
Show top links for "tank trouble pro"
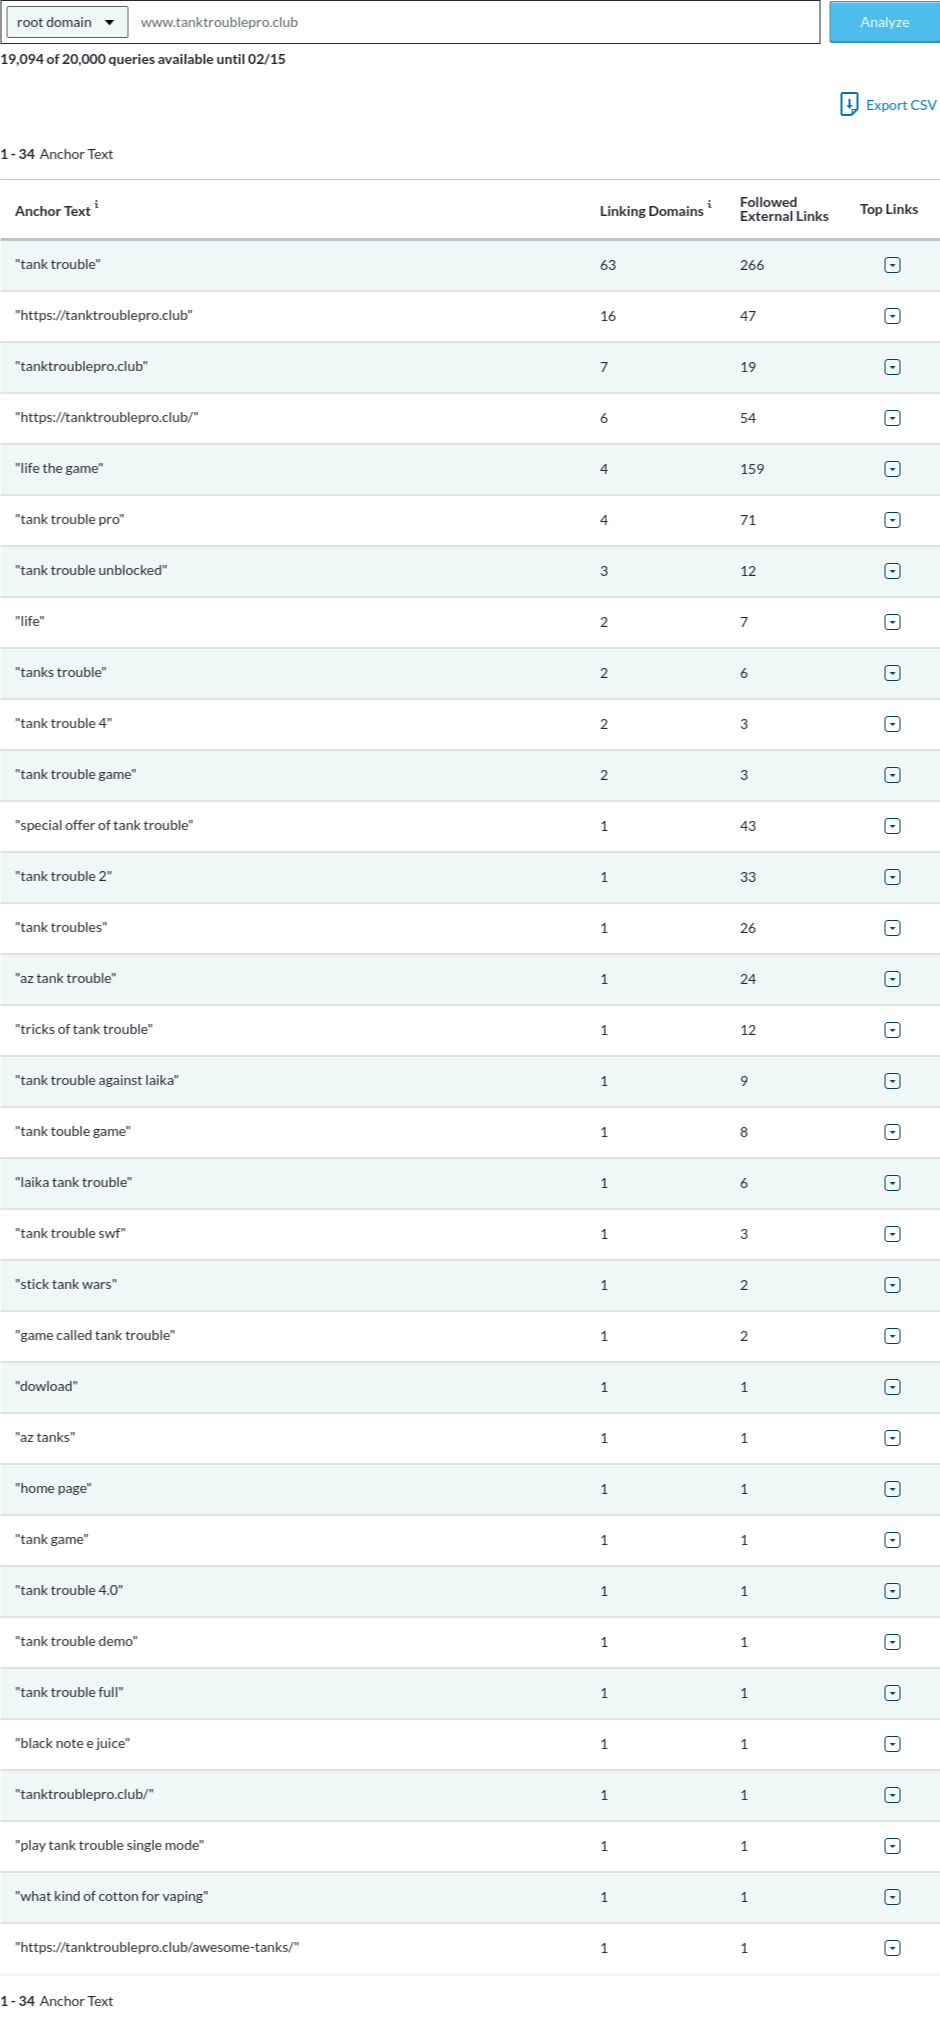893,520
